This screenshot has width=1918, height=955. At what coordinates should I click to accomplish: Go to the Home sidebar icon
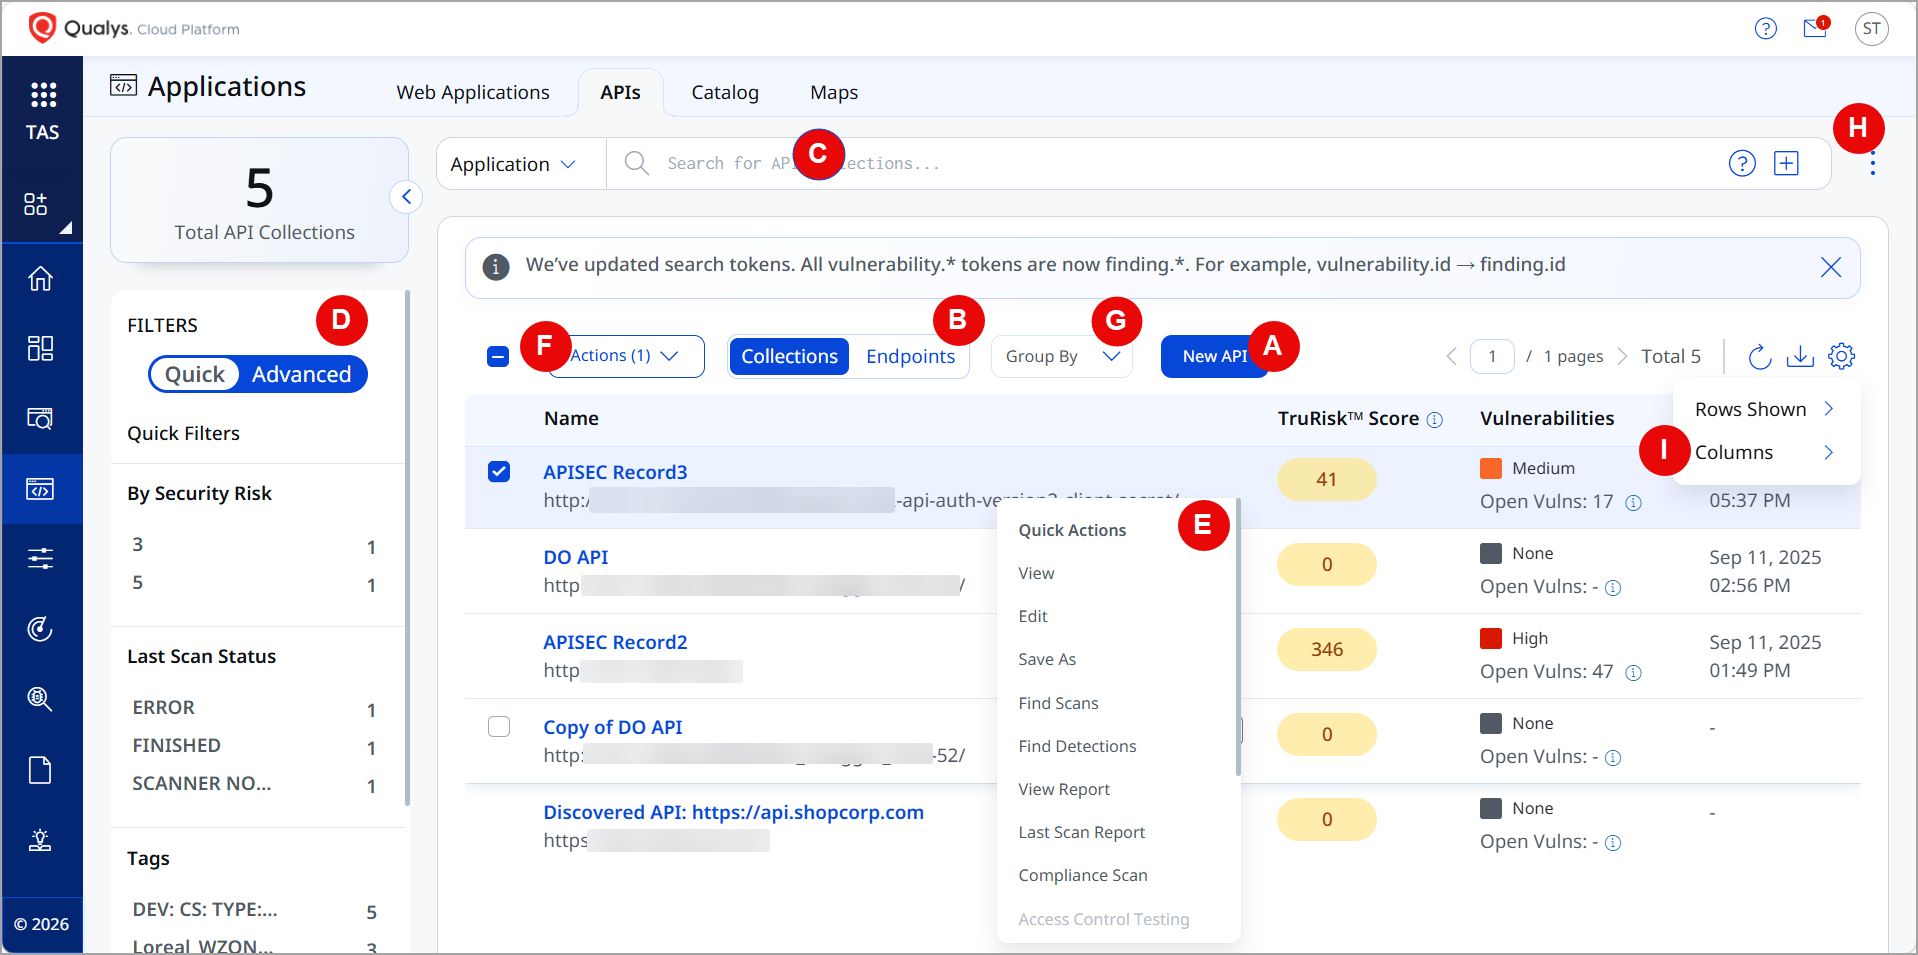[41, 278]
